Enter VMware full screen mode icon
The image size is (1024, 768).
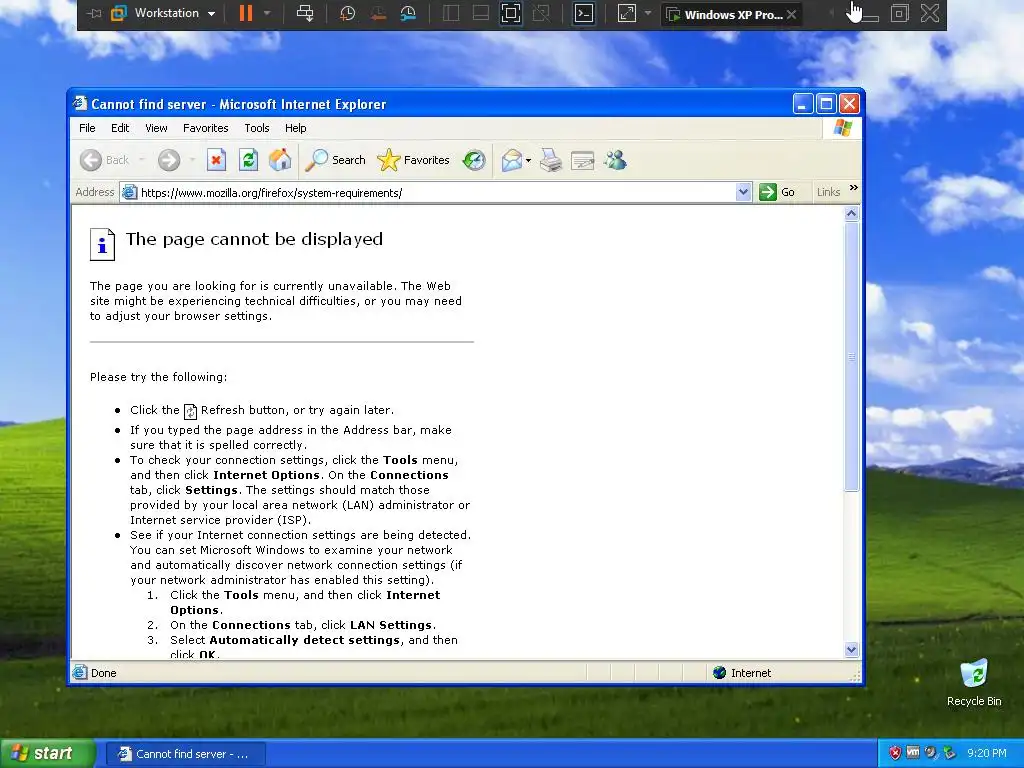511,13
